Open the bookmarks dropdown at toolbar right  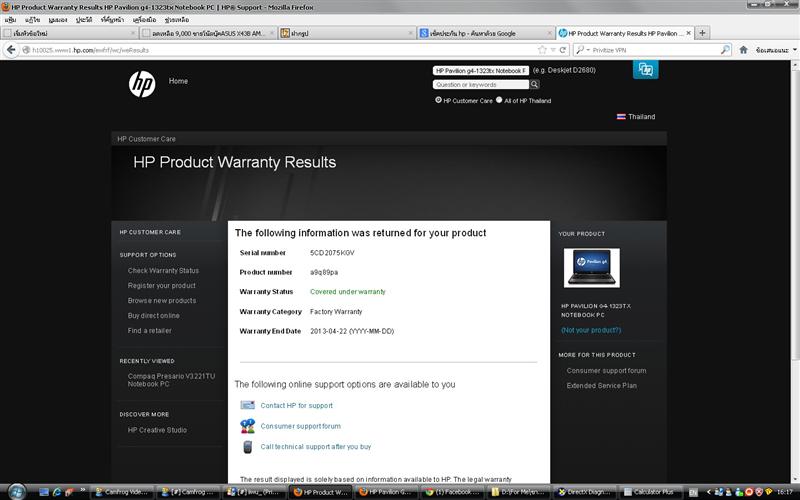coord(776,50)
